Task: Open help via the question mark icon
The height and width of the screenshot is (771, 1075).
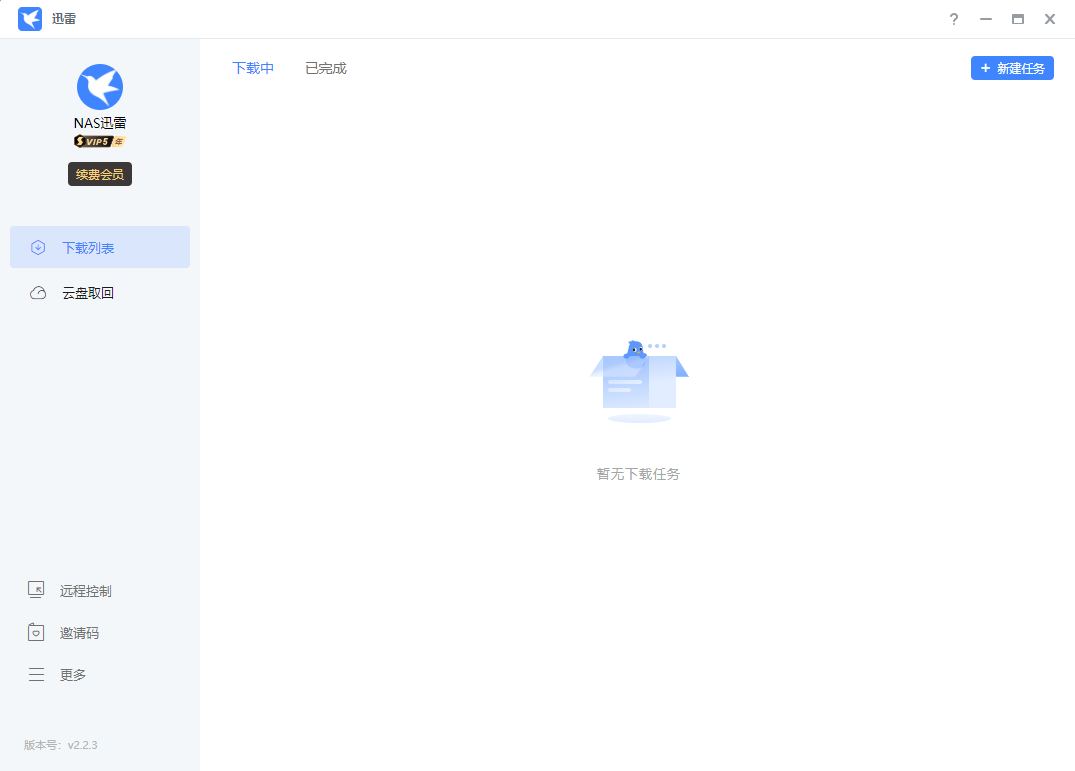Action: (954, 19)
